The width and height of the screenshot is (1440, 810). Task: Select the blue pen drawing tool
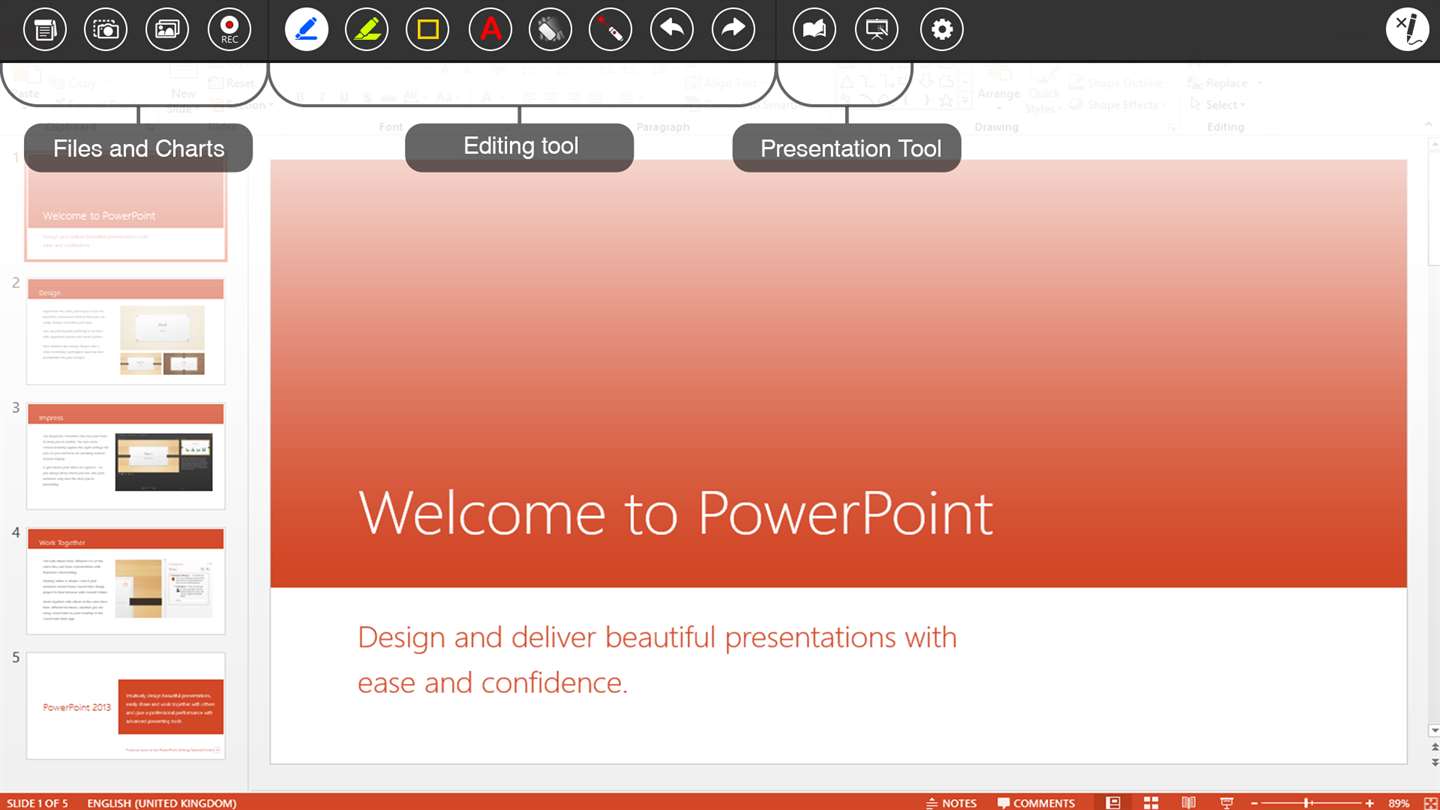306,29
